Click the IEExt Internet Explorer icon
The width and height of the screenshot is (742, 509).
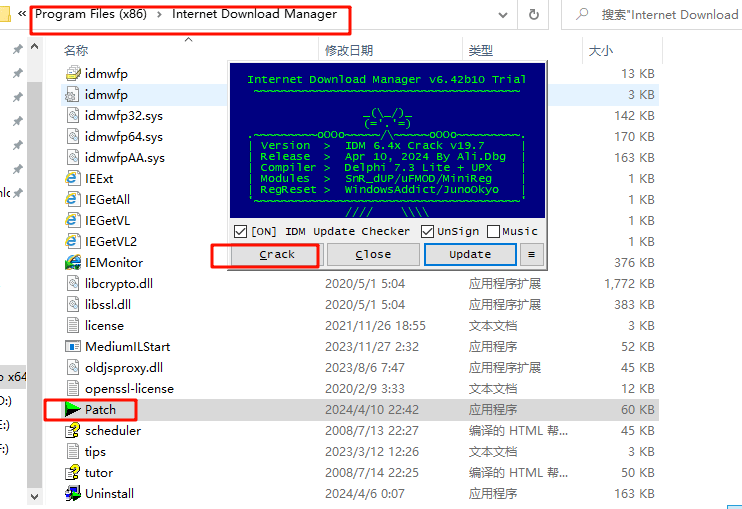(72, 179)
